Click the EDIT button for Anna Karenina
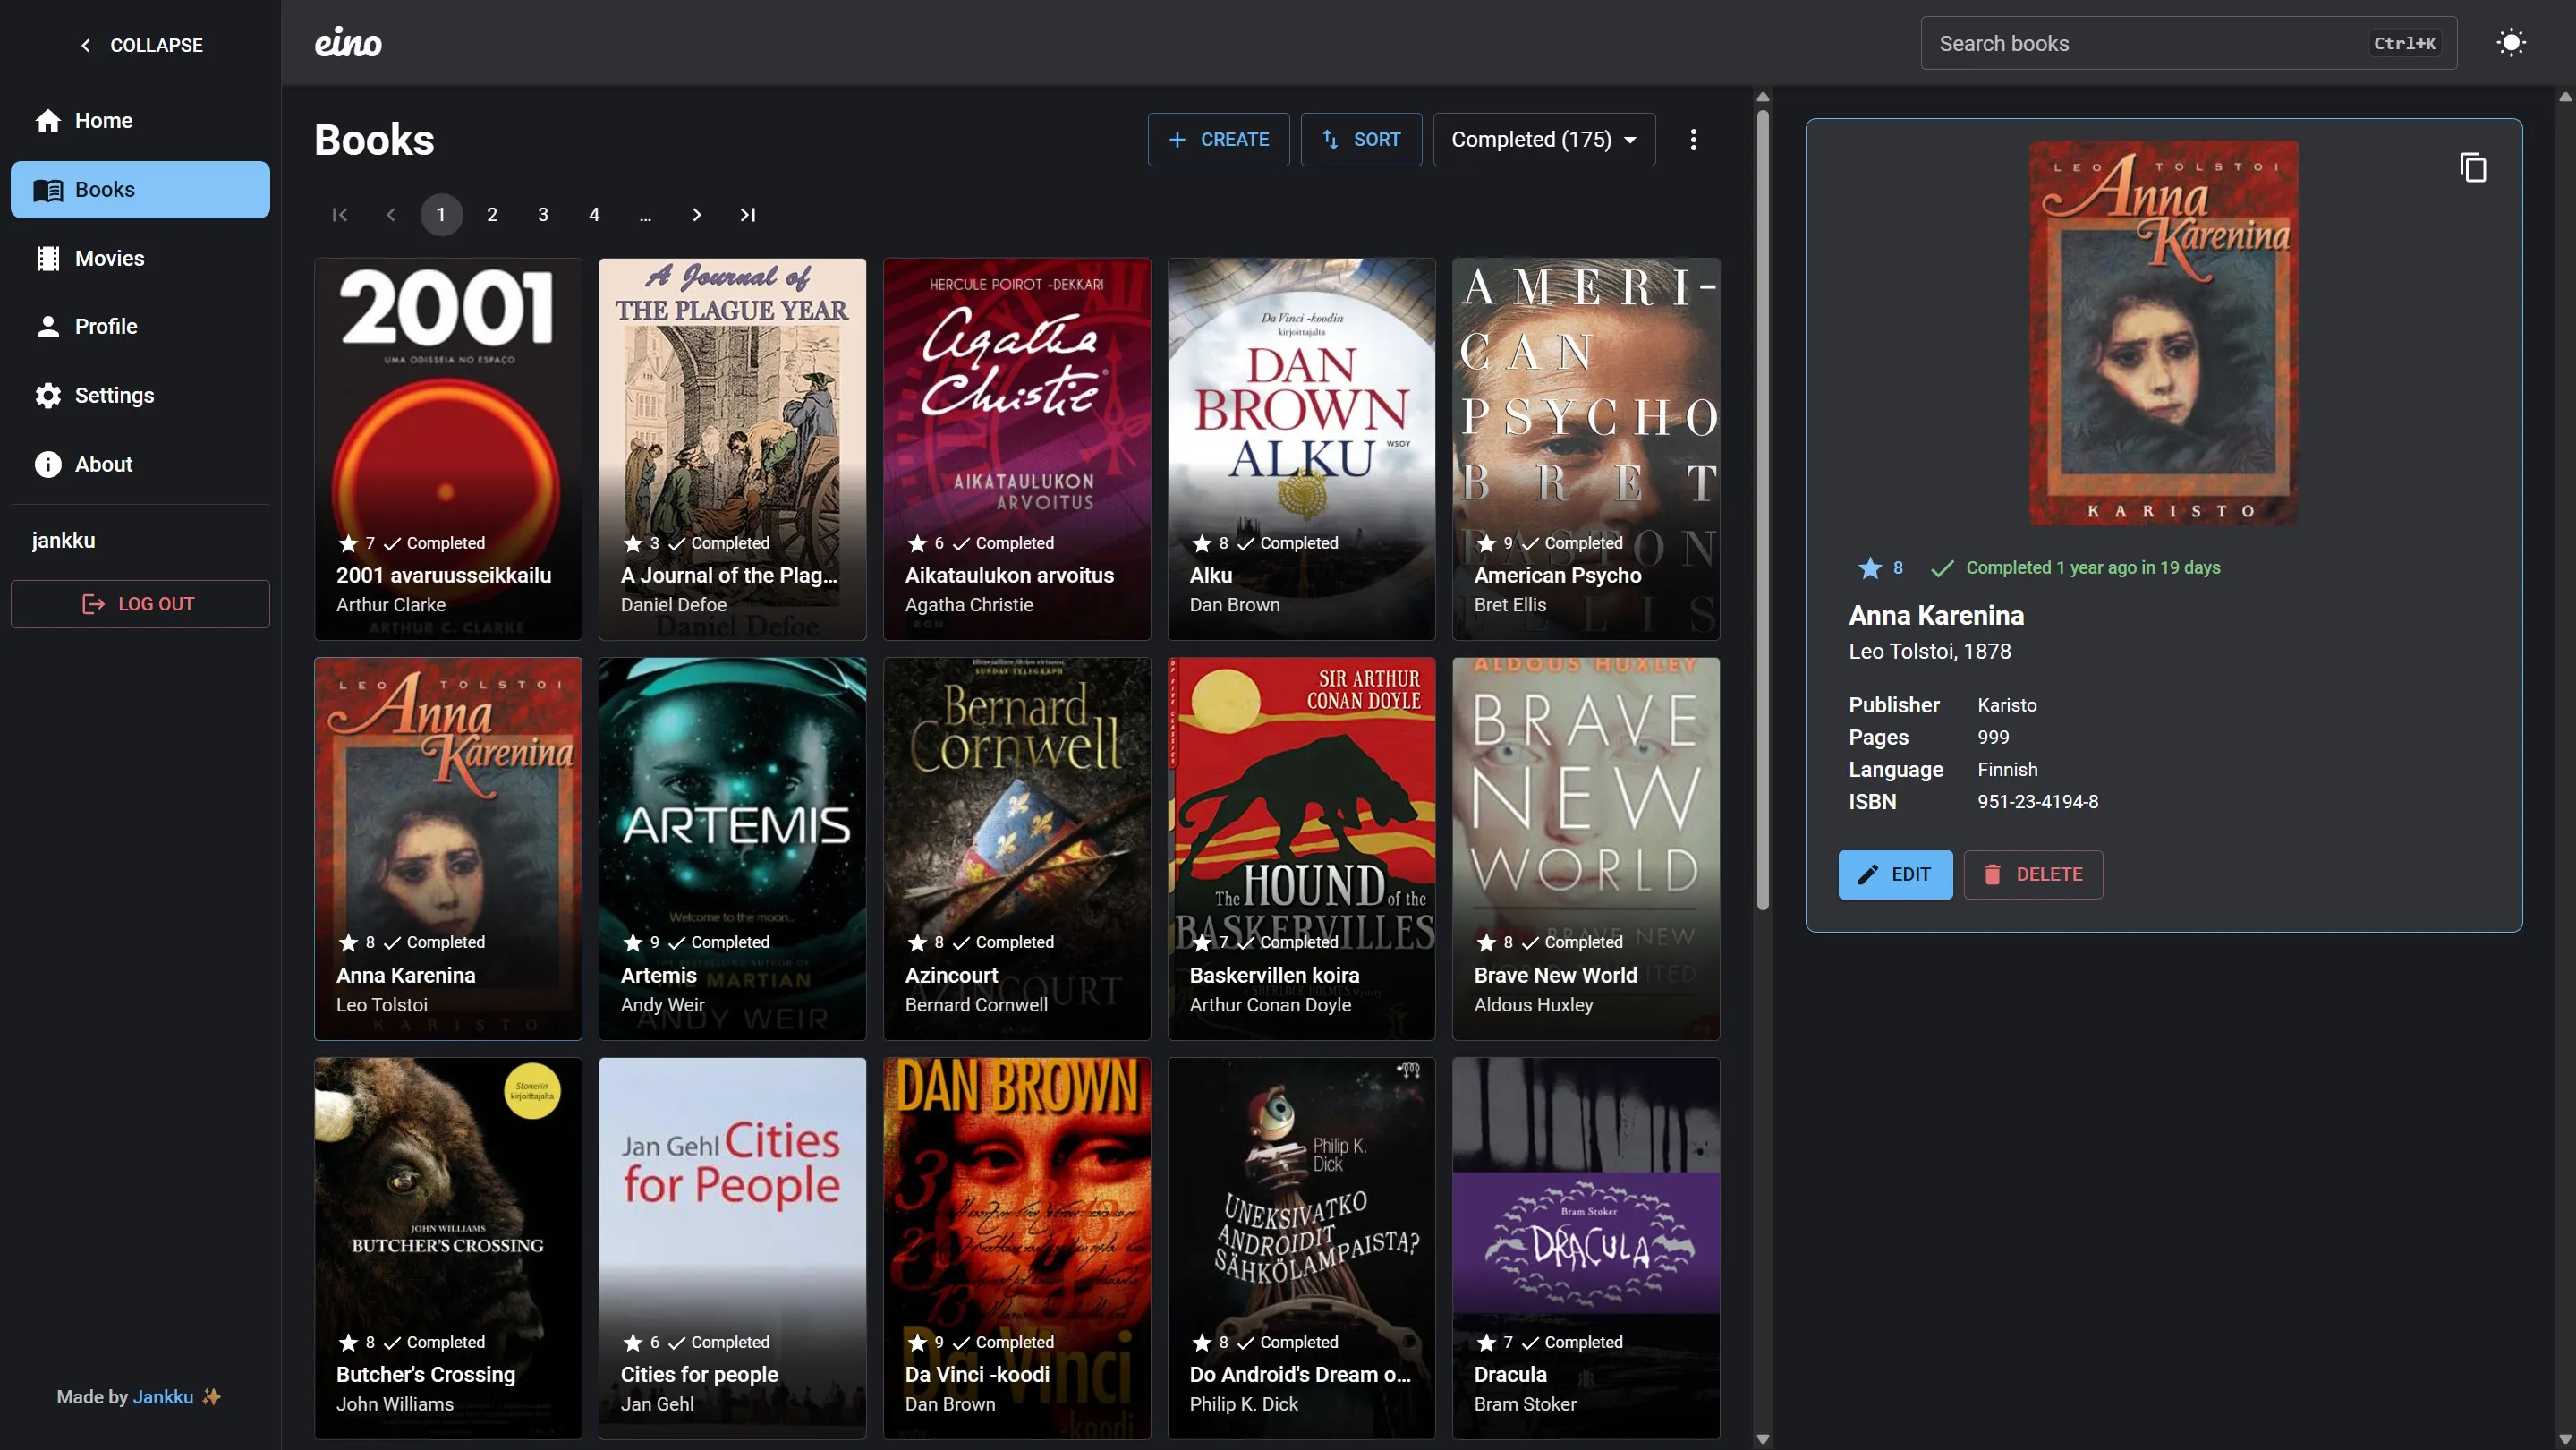The width and height of the screenshot is (2576, 1450). (x=1895, y=874)
